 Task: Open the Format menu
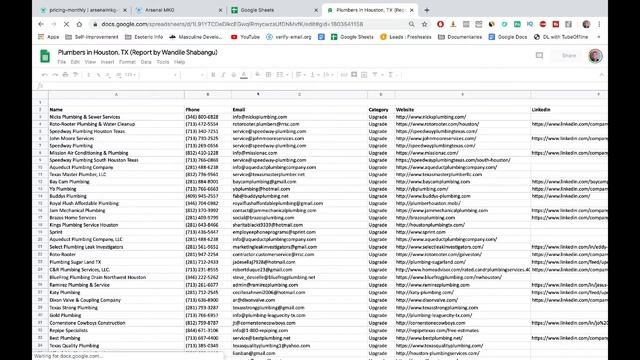(x=127, y=62)
